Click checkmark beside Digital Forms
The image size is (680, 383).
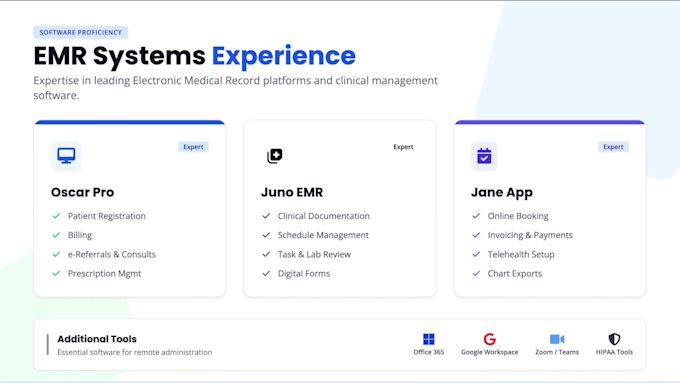coord(266,273)
